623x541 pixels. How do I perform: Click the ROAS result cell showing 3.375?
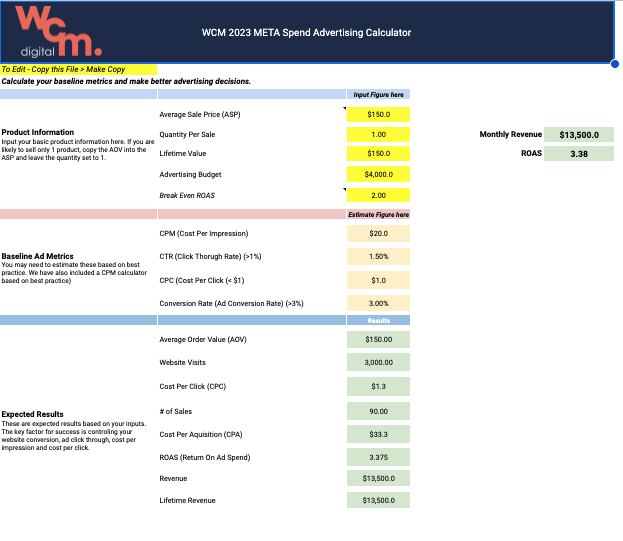coord(378,457)
